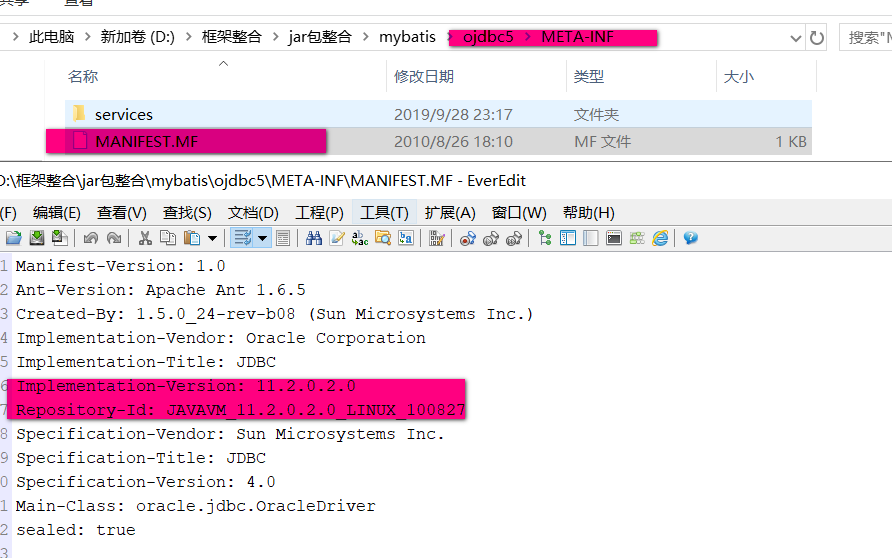The width and height of the screenshot is (892, 558).
Task: Click mybatis breadcrumb segment
Action: [x=407, y=37]
